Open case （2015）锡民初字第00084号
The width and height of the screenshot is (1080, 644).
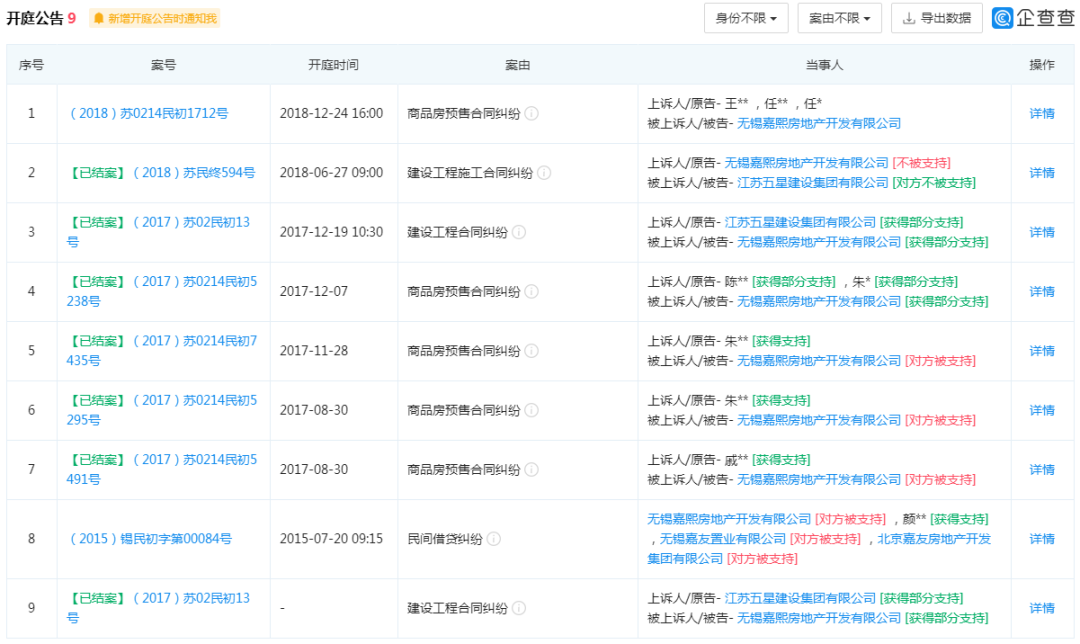150,539
